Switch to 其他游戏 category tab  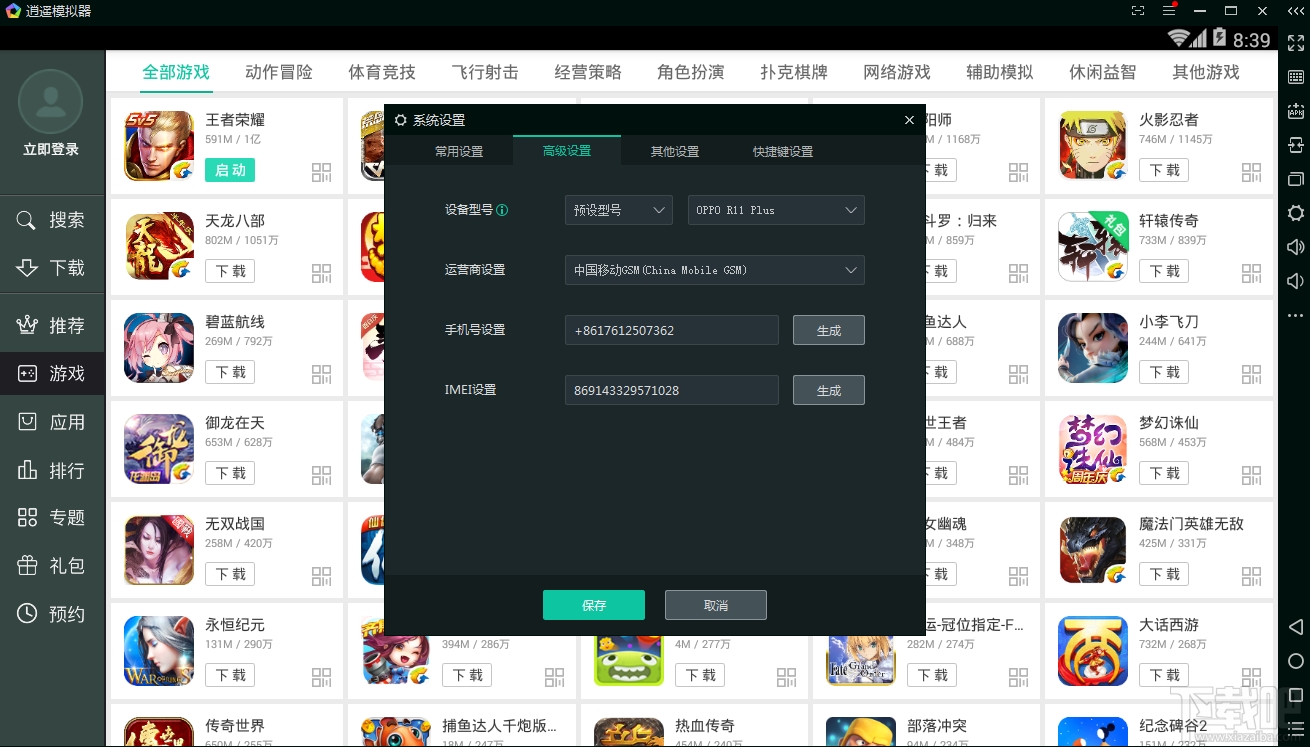point(1206,72)
